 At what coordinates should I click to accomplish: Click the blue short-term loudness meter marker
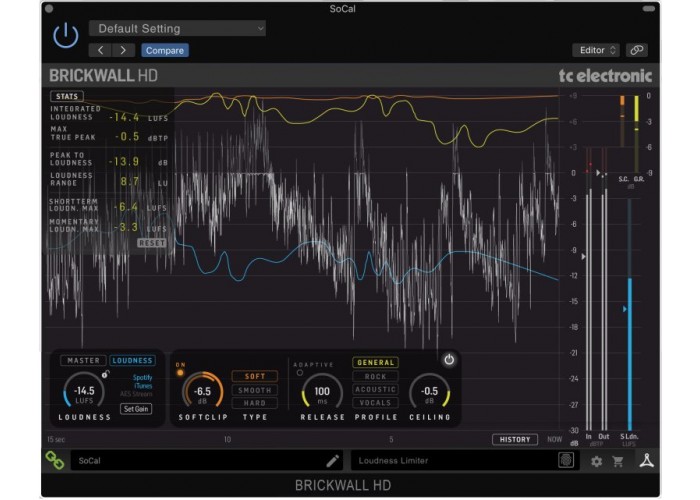[x=625, y=309]
